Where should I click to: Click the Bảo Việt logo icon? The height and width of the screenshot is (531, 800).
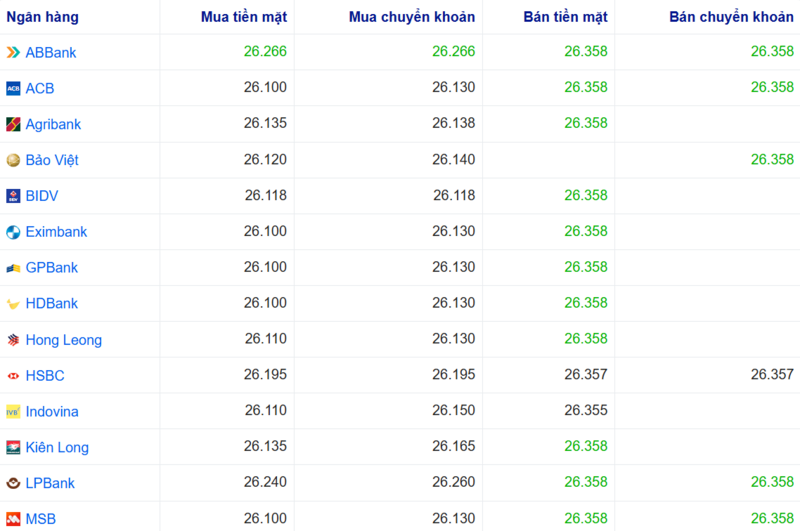[13, 160]
